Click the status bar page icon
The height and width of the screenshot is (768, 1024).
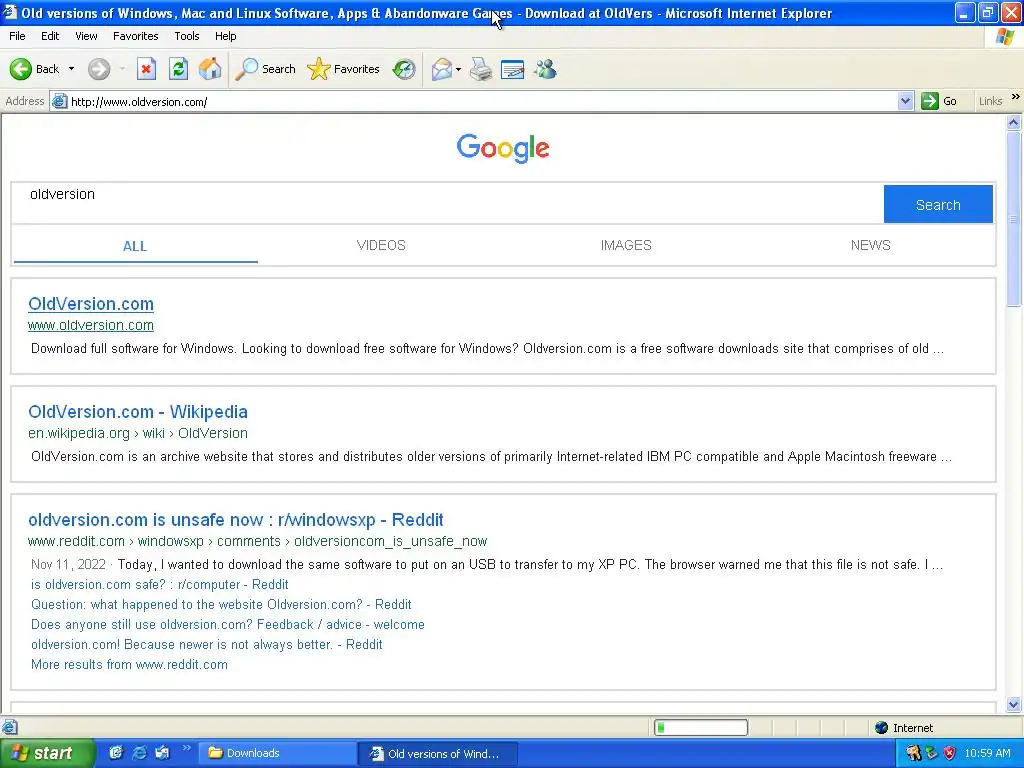pyautogui.click(x=9, y=727)
